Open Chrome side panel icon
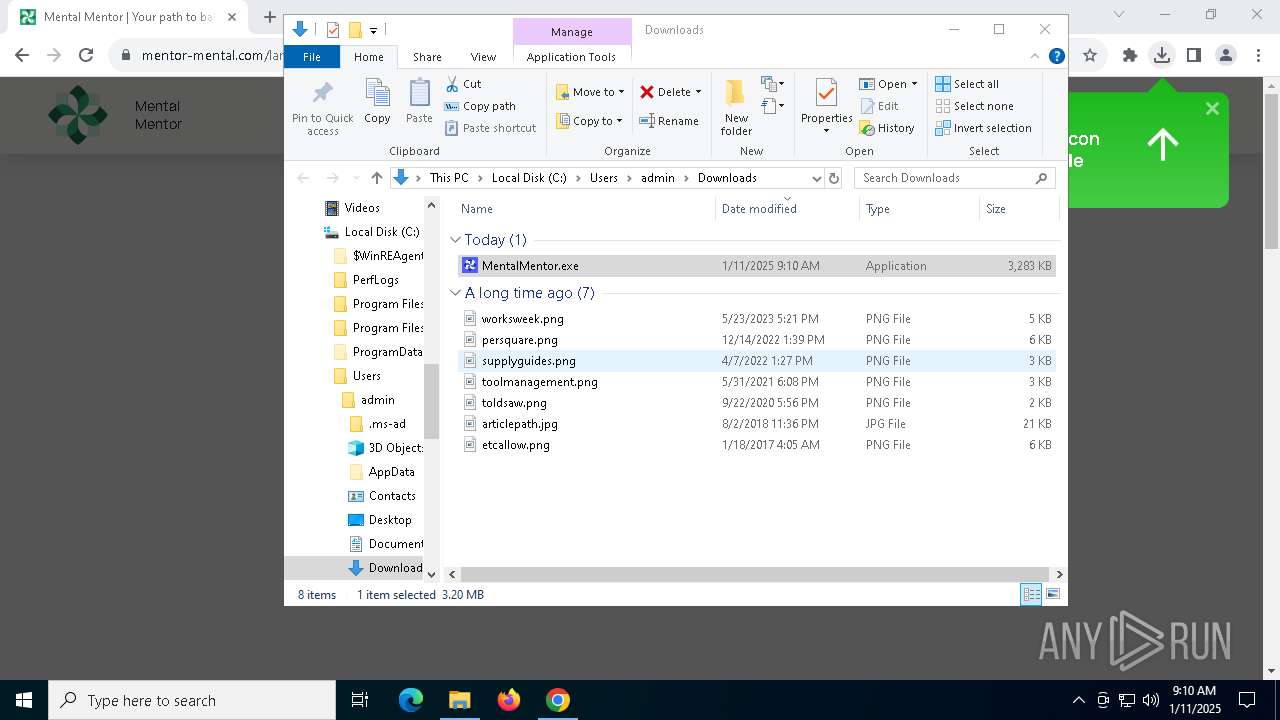The height and width of the screenshot is (720, 1280). (1193, 55)
